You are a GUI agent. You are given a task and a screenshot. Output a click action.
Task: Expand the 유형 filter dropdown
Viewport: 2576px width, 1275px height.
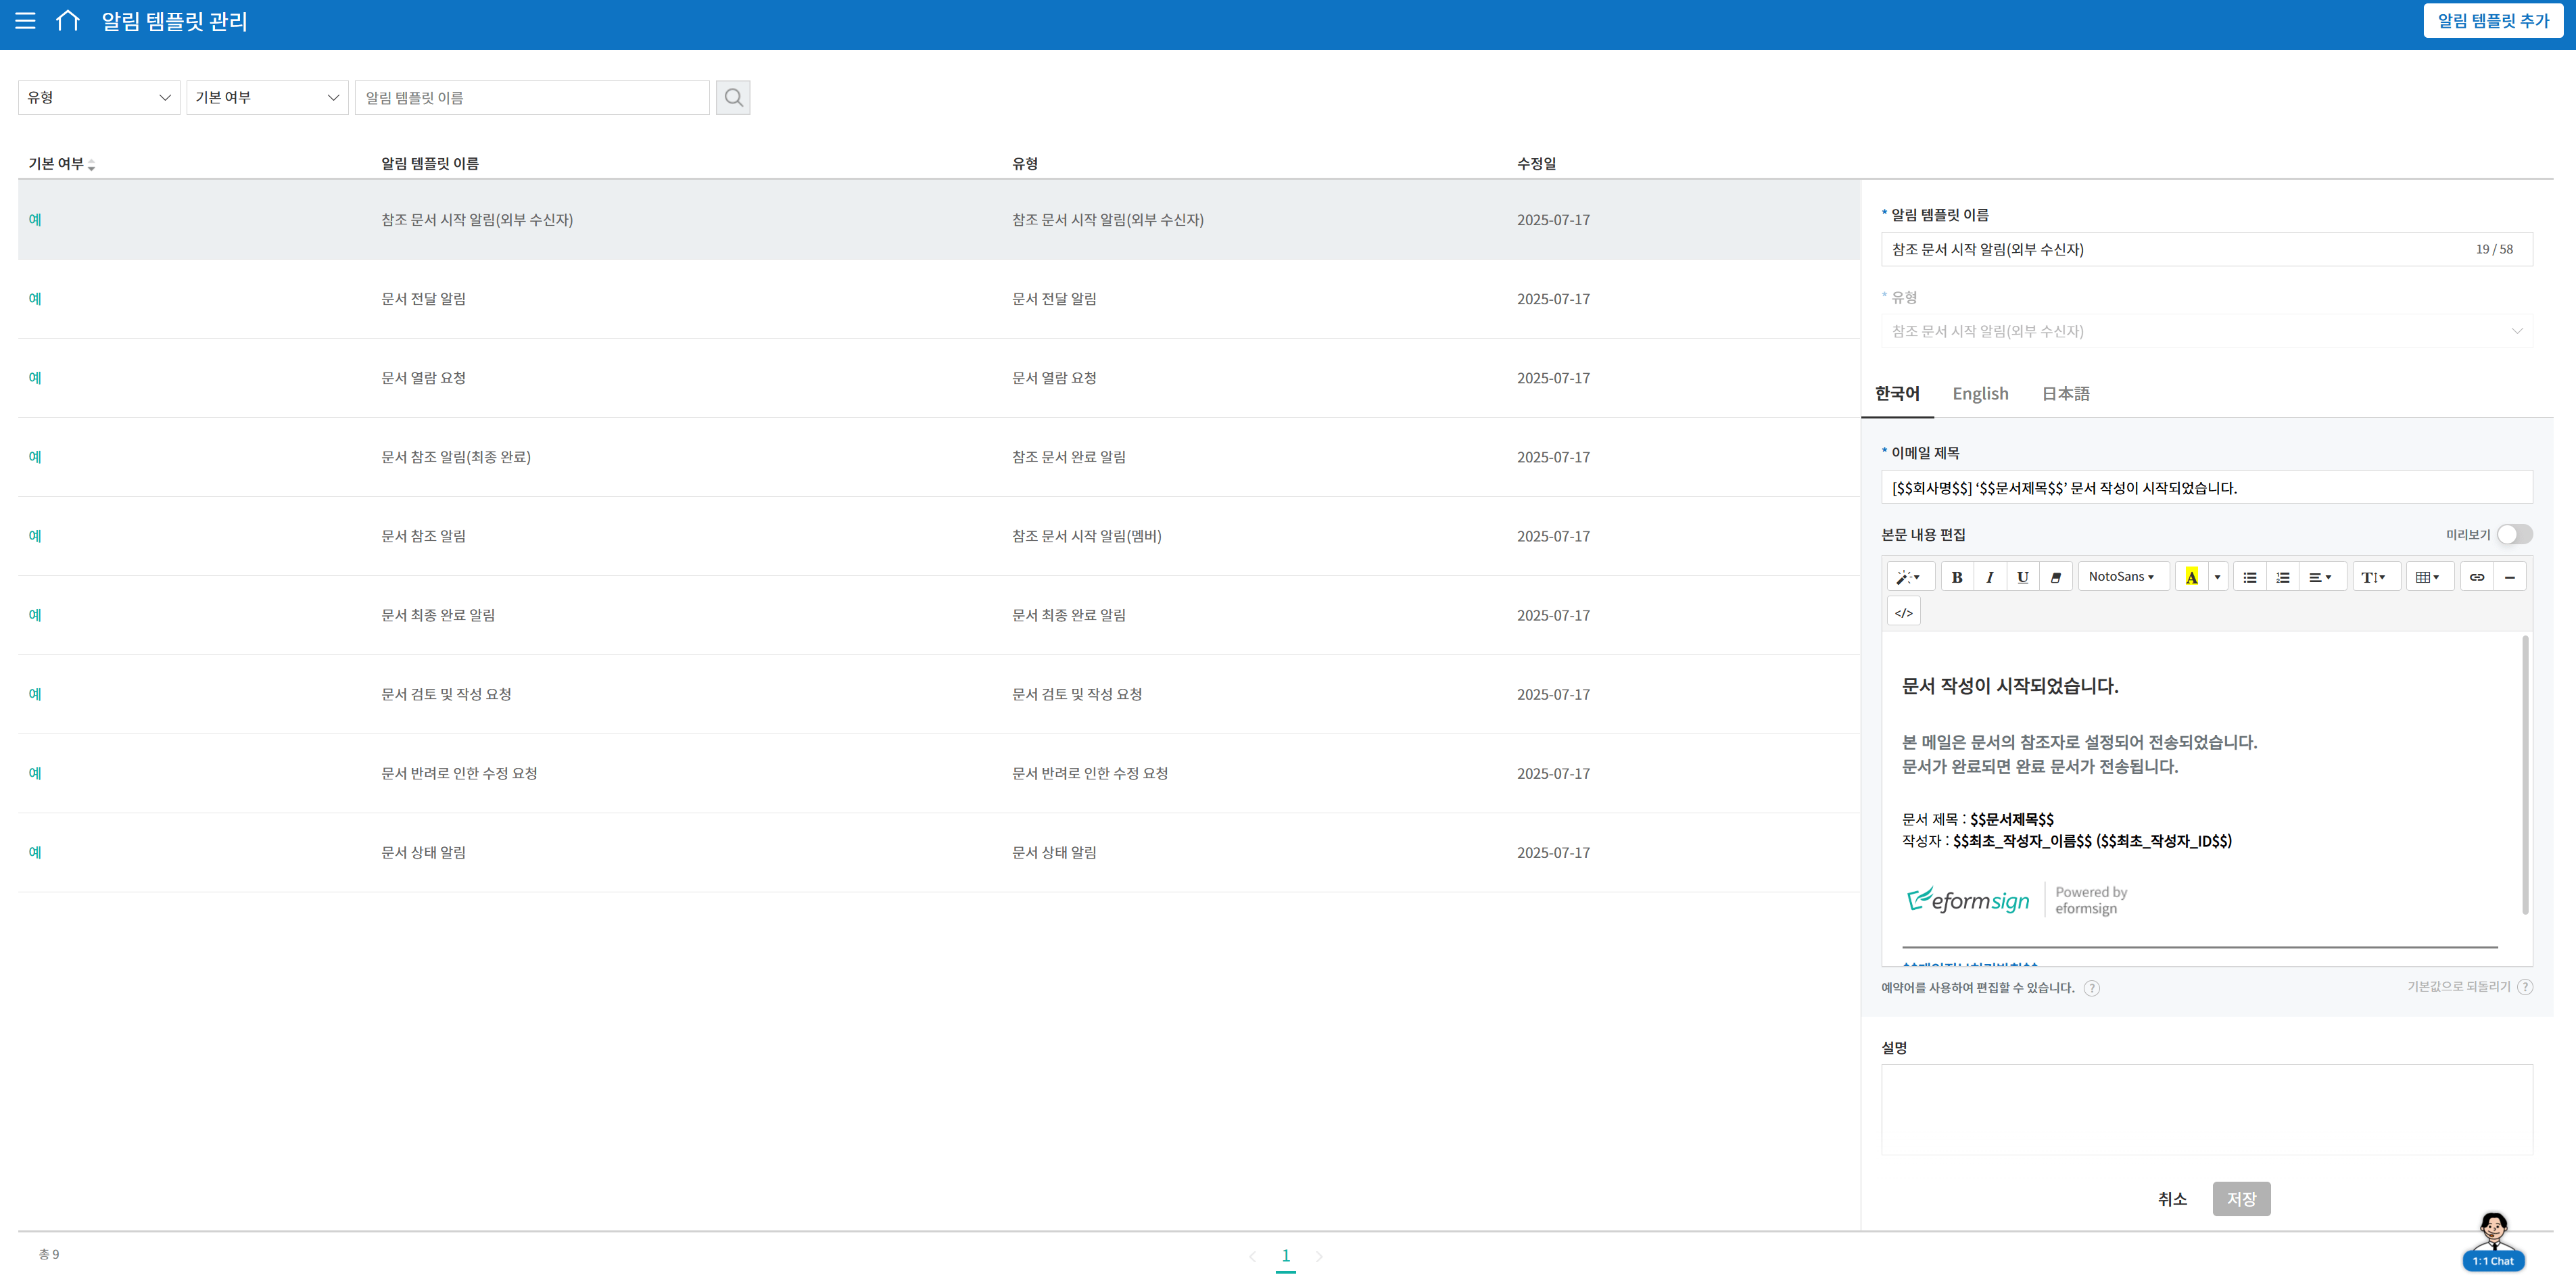click(x=99, y=98)
